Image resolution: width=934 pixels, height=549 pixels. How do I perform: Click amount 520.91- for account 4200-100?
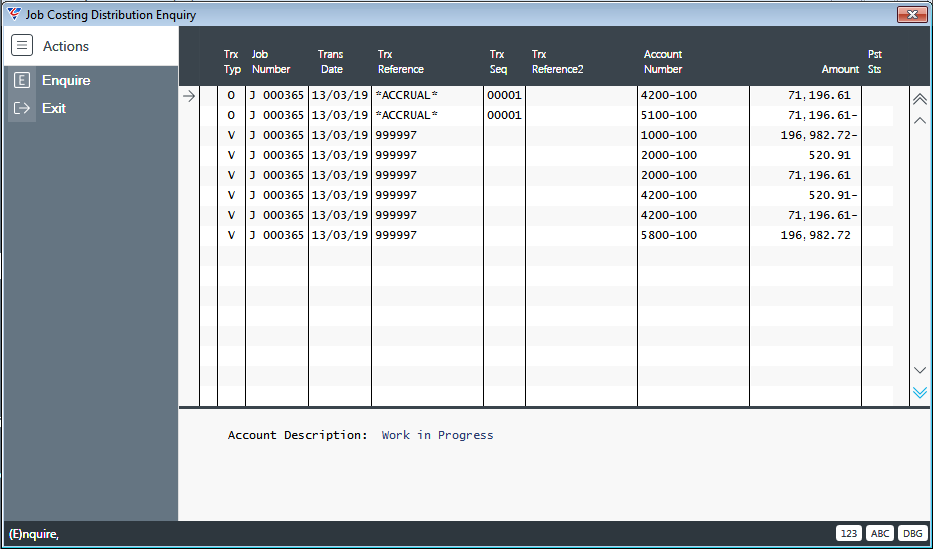833,195
